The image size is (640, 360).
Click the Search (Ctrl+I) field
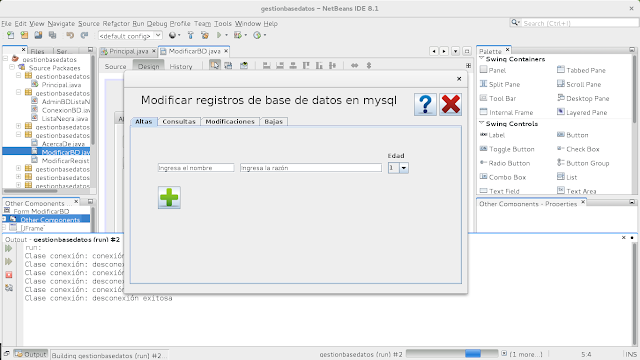coord(580,23)
